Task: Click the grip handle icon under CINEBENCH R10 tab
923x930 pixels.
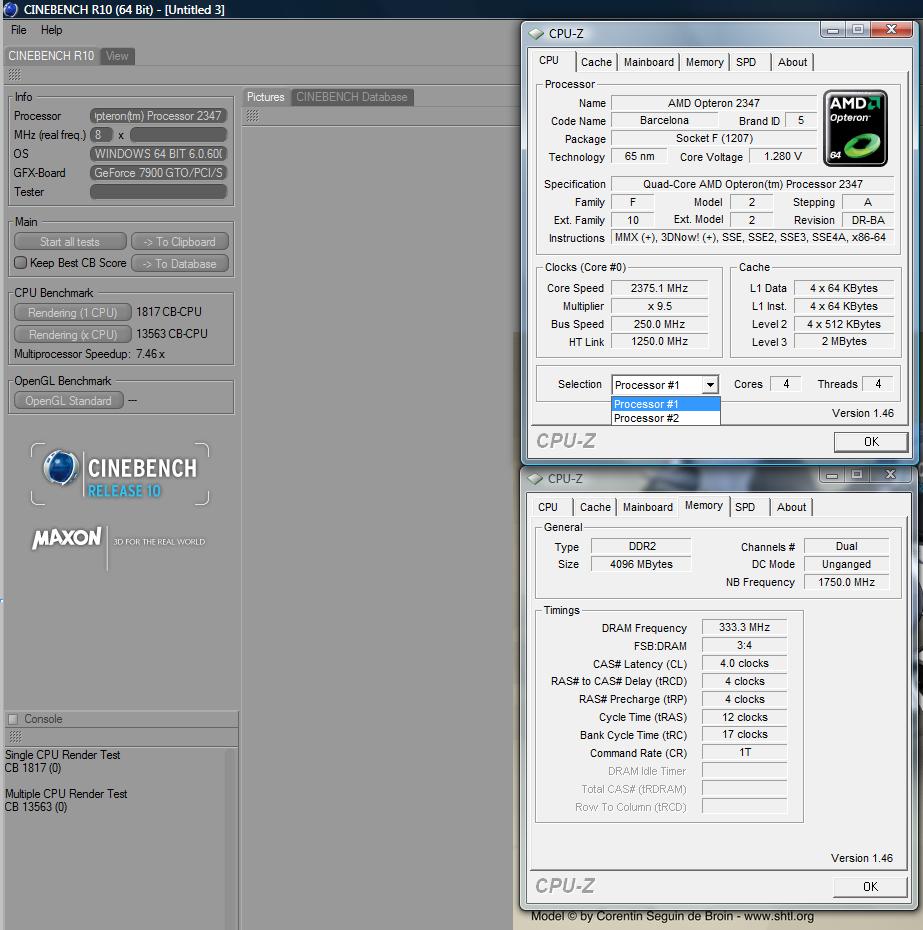Action: point(15,74)
